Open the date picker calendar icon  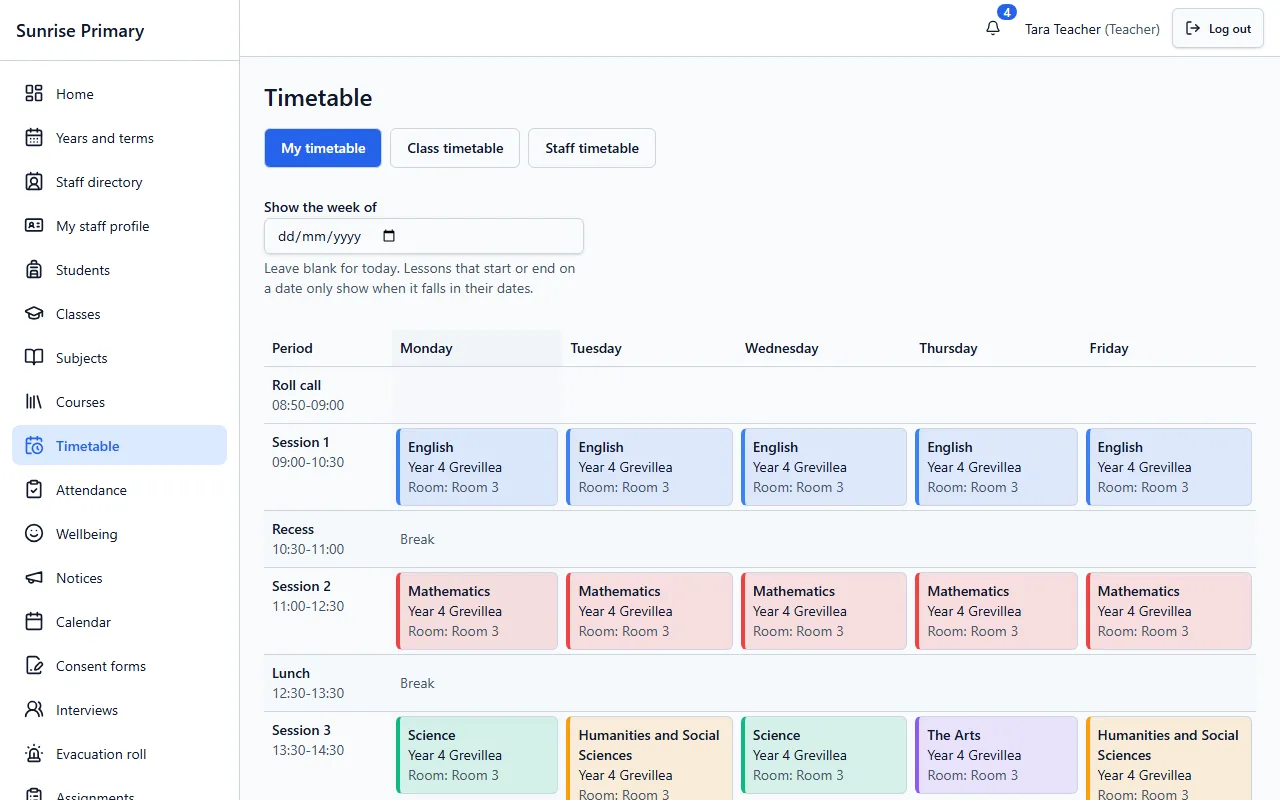390,237
